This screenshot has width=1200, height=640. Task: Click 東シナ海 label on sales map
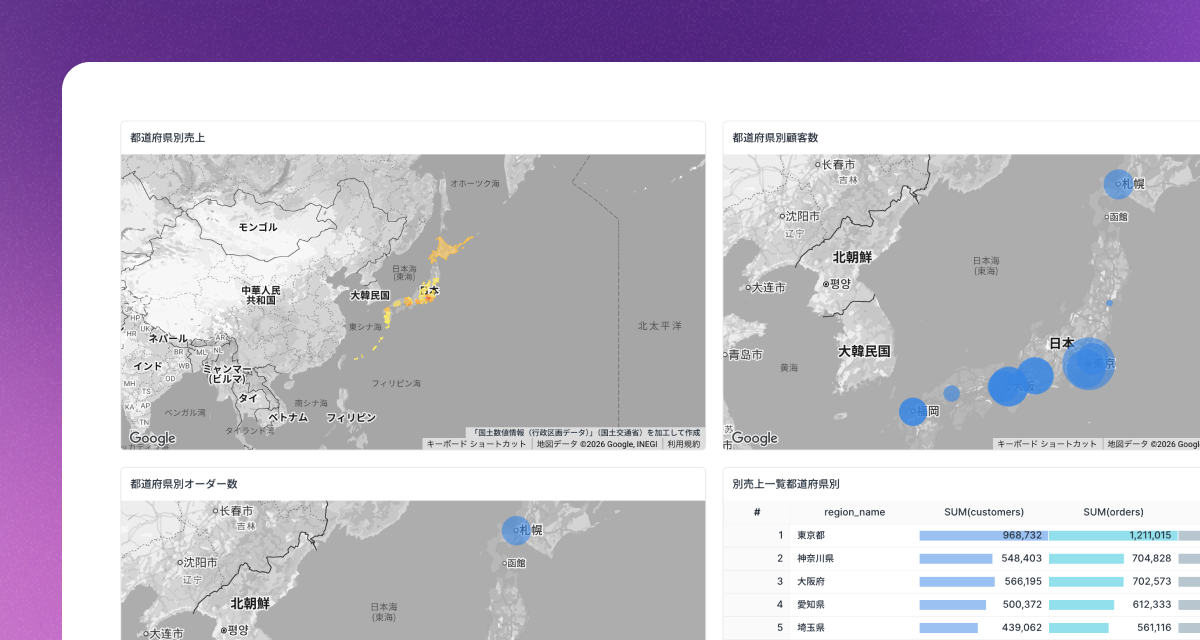(x=364, y=327)
